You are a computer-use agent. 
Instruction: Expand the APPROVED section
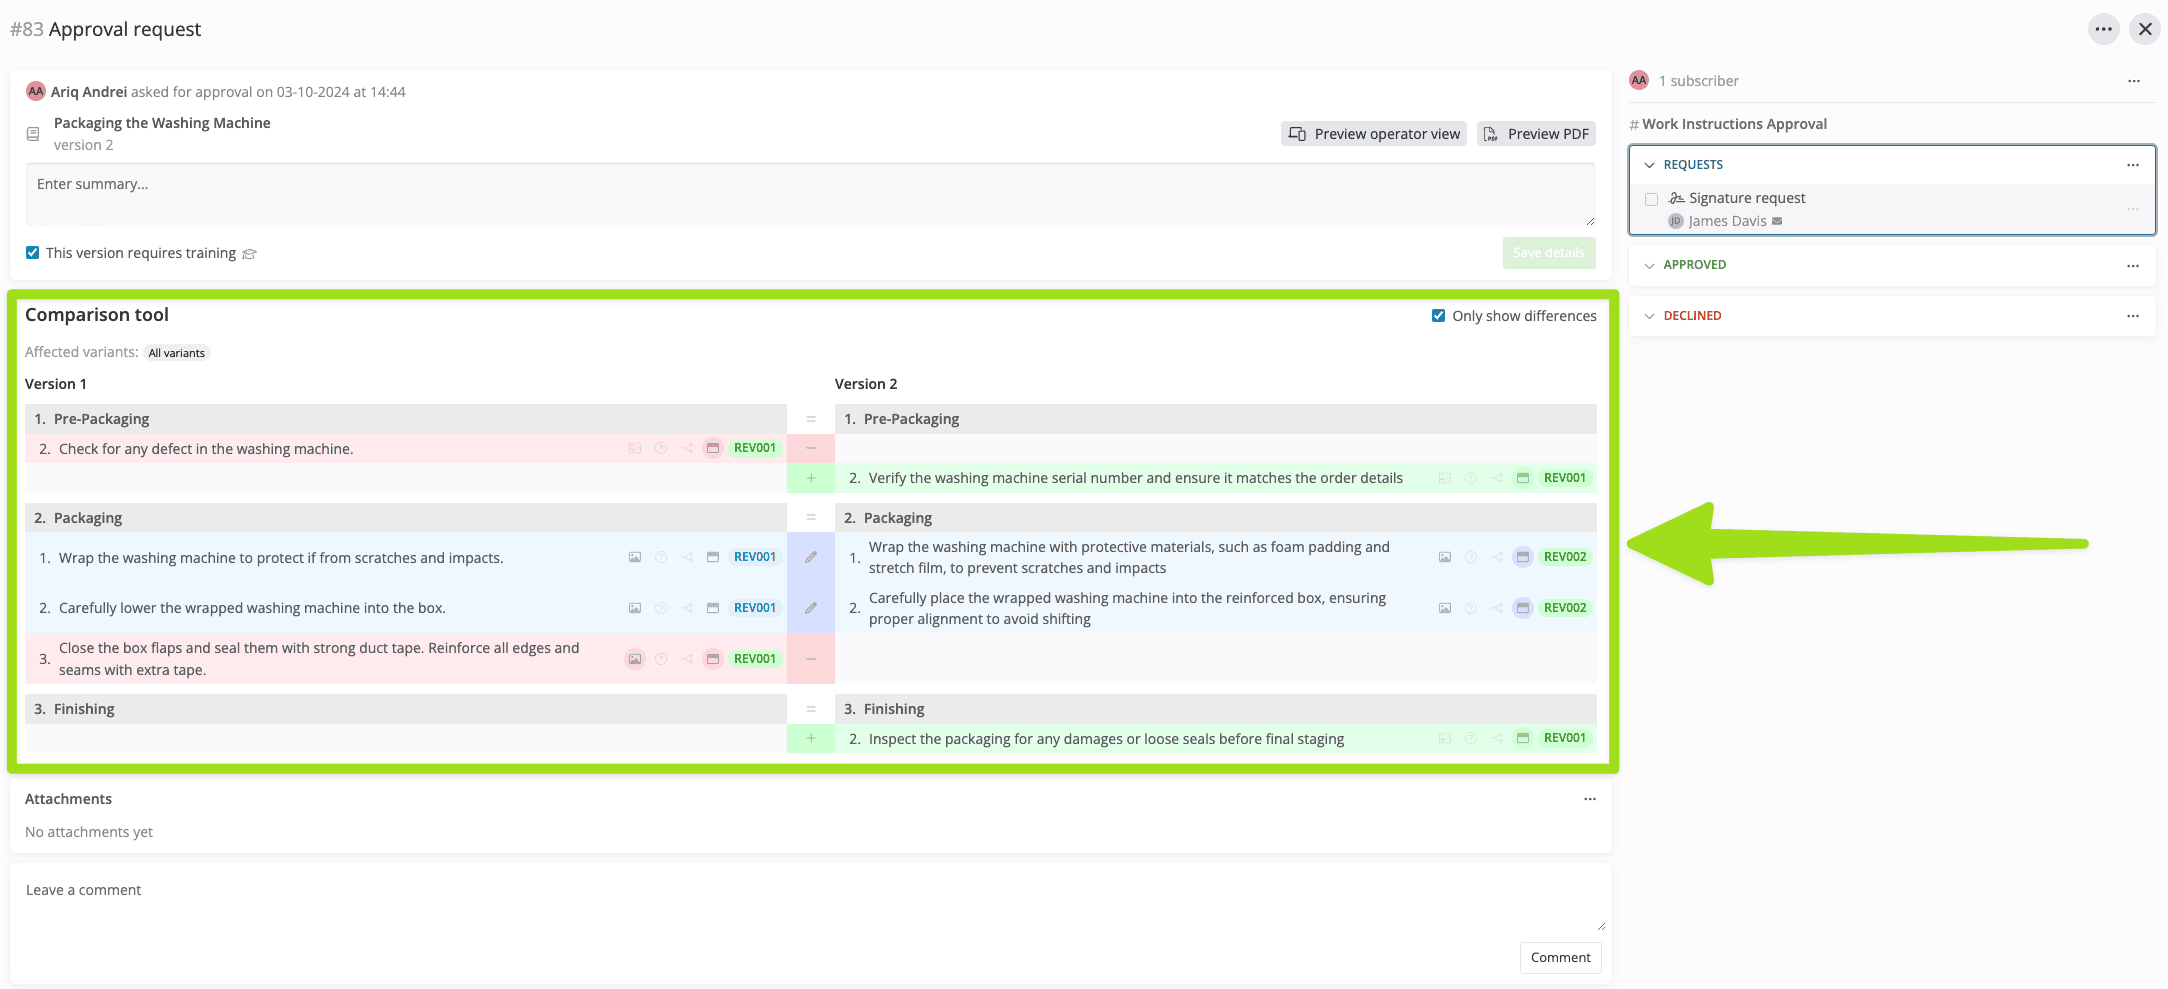[1649, 265]
